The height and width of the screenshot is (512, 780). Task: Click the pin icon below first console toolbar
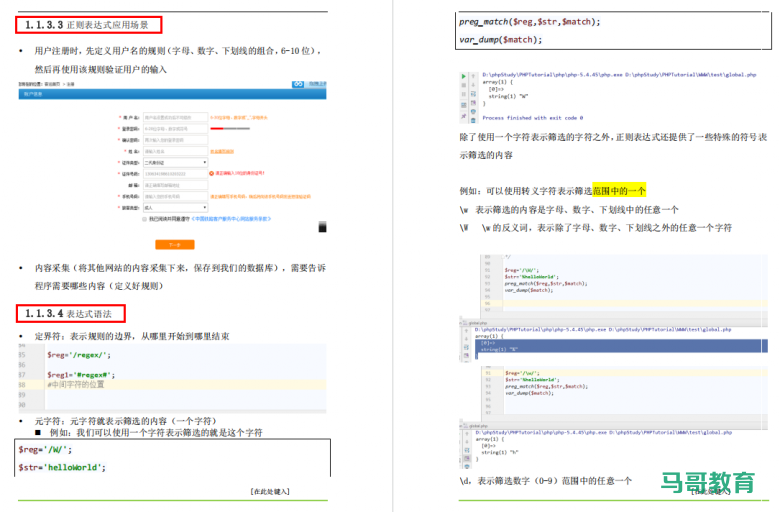(x=463, y=113)
